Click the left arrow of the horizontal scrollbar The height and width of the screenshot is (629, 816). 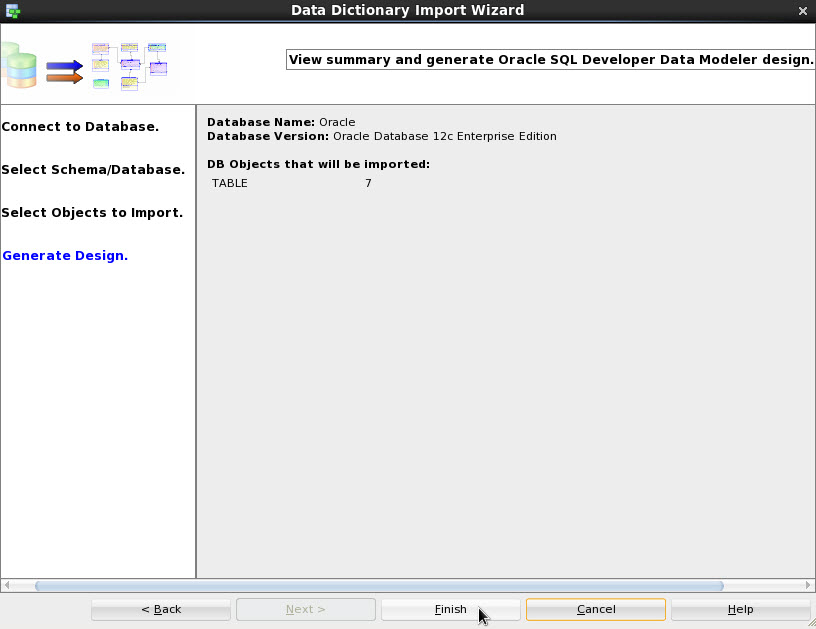(x=8, y=585)
